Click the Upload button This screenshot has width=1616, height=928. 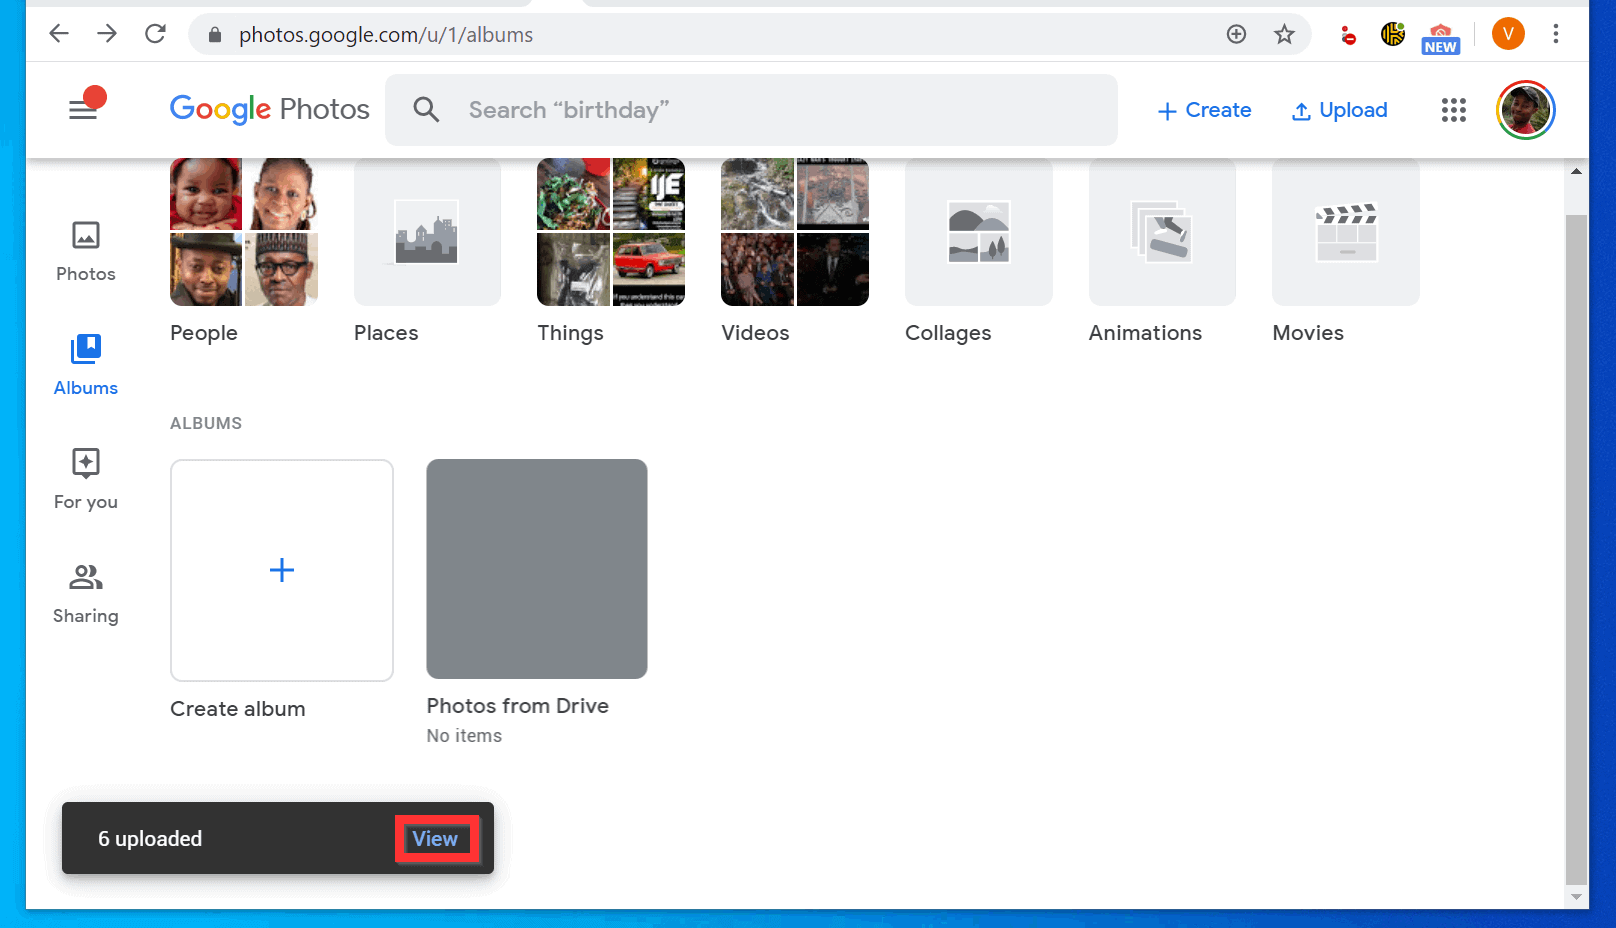(x=1339, y=110)
